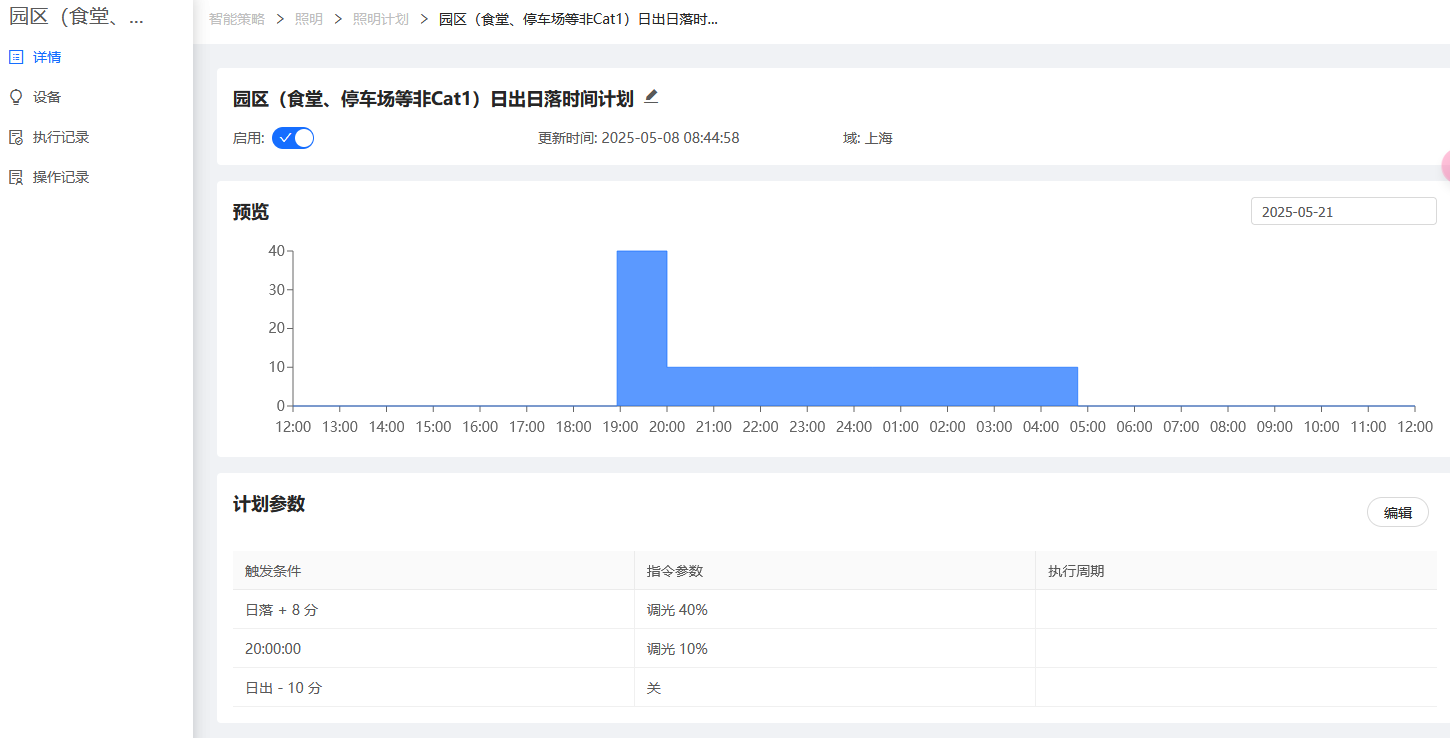Open the 2025-05-21 preview date picker
The height and width of the screenshot is (738, 1450).
click(1343, 211)
